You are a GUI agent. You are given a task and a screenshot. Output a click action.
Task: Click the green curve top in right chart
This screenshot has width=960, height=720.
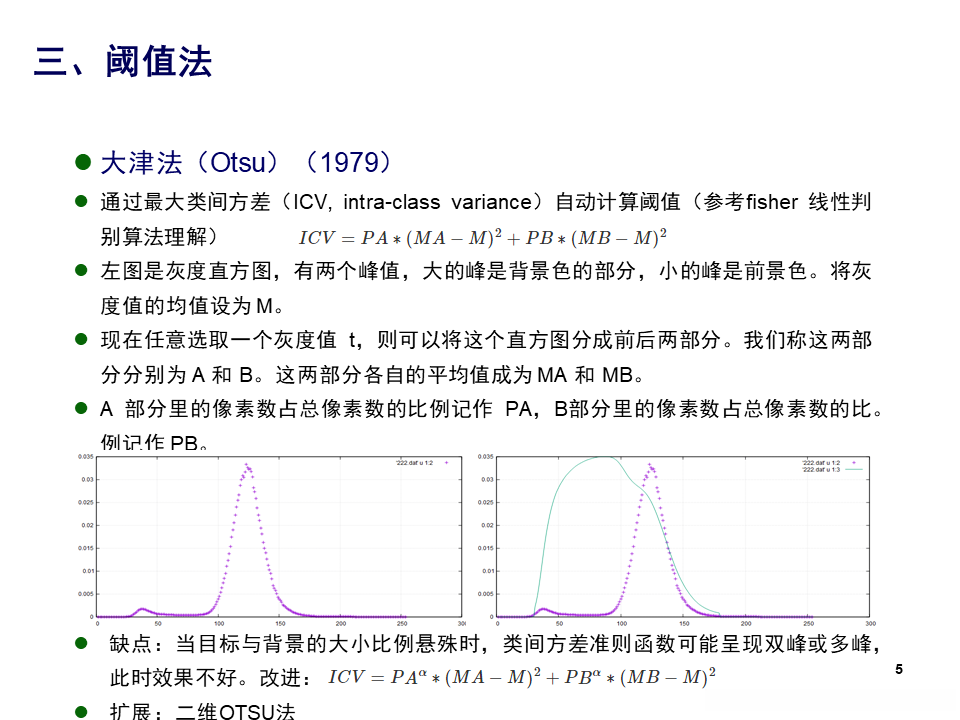(x=603, y=457)
